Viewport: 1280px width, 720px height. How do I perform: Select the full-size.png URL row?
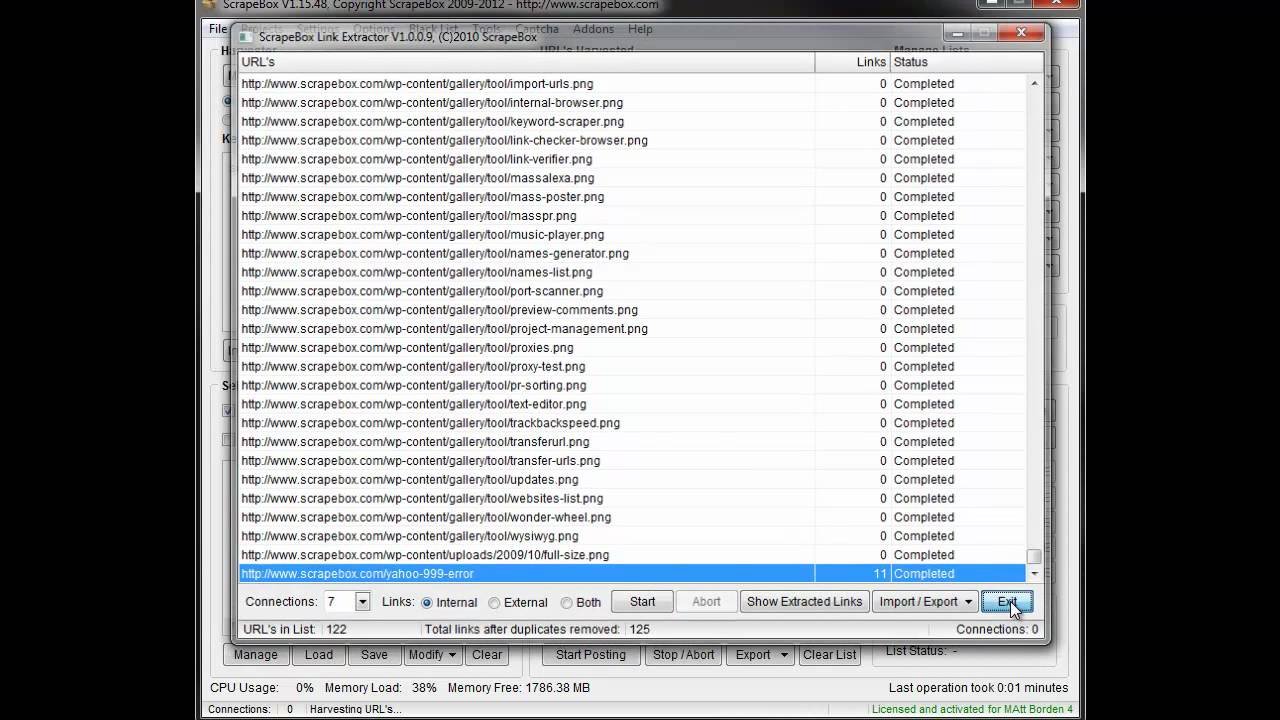pos(632,555)
